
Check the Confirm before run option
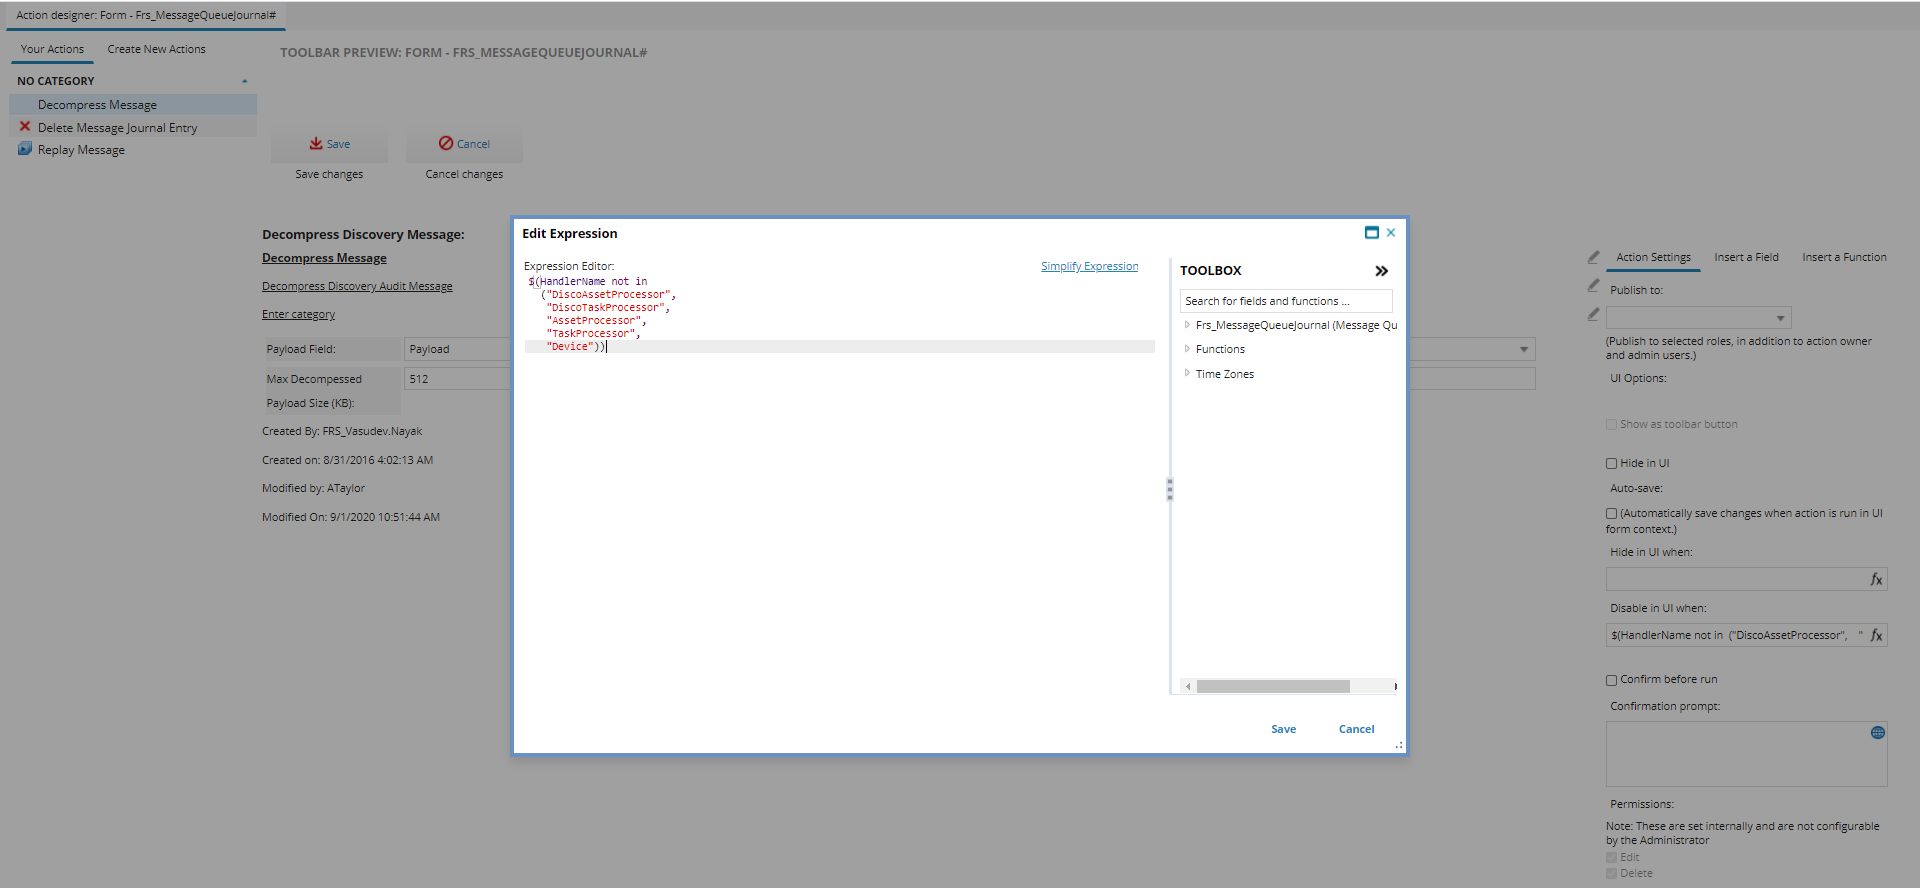click(1611, 680)
